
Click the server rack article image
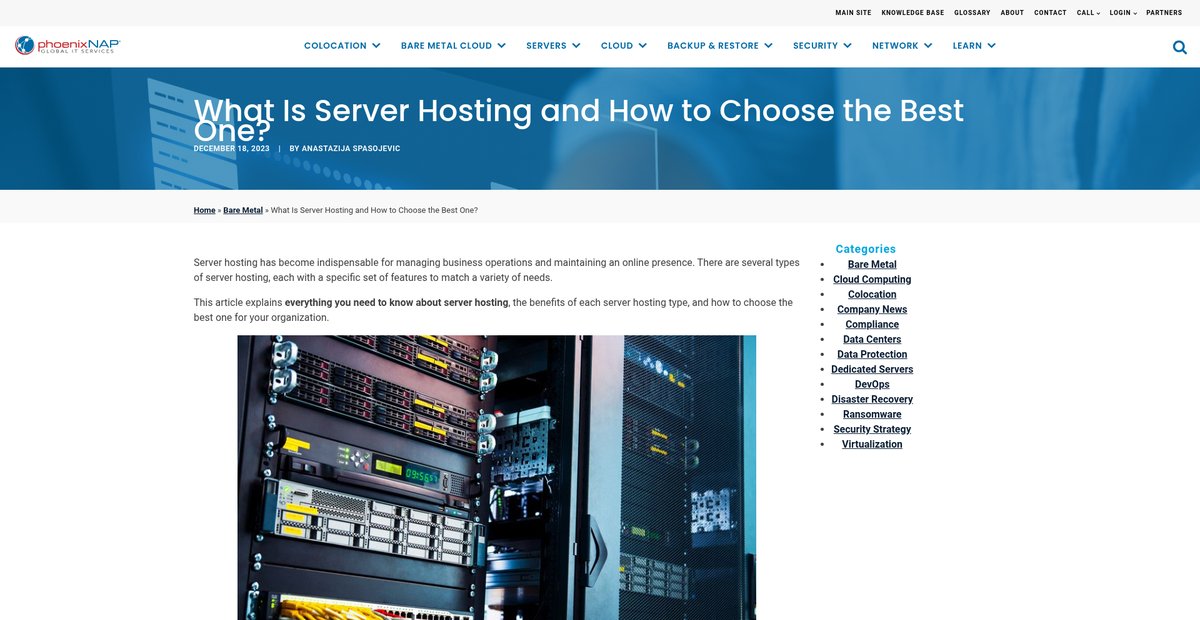coord(496,477)
